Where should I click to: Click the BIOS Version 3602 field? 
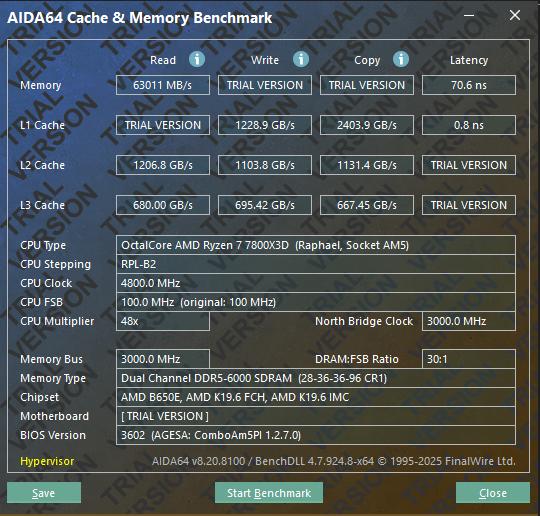coord(316,435)
